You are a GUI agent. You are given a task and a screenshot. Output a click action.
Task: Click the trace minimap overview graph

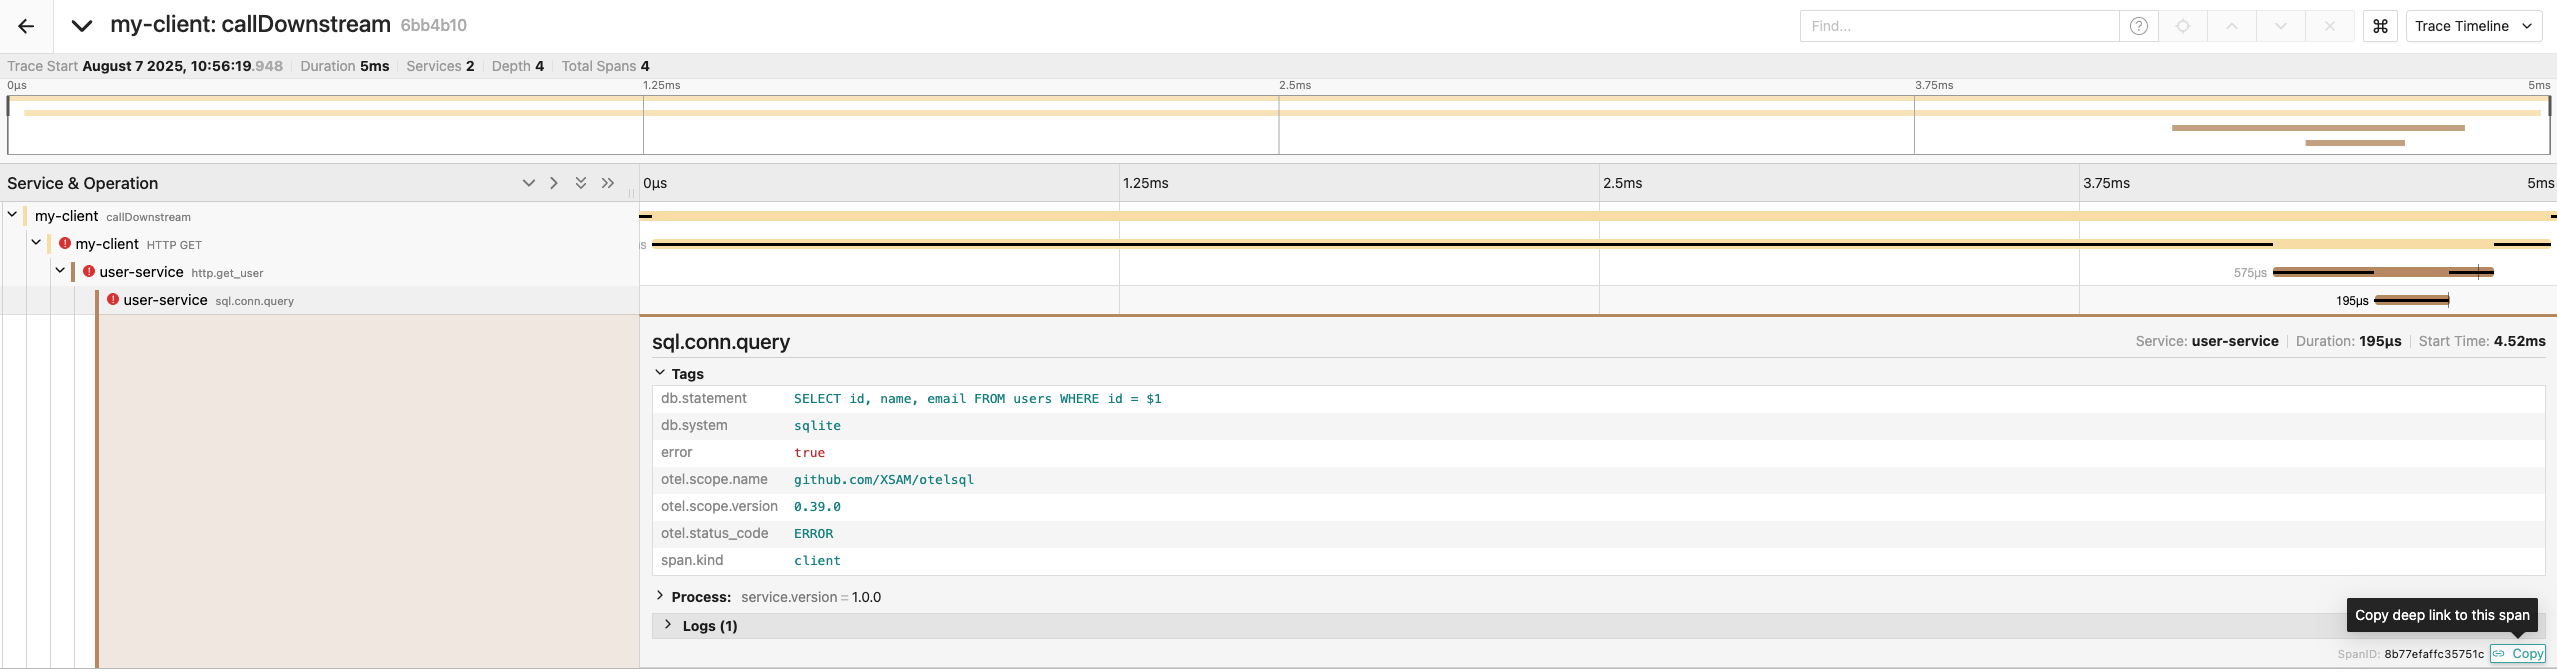(x=1278, y=124)
